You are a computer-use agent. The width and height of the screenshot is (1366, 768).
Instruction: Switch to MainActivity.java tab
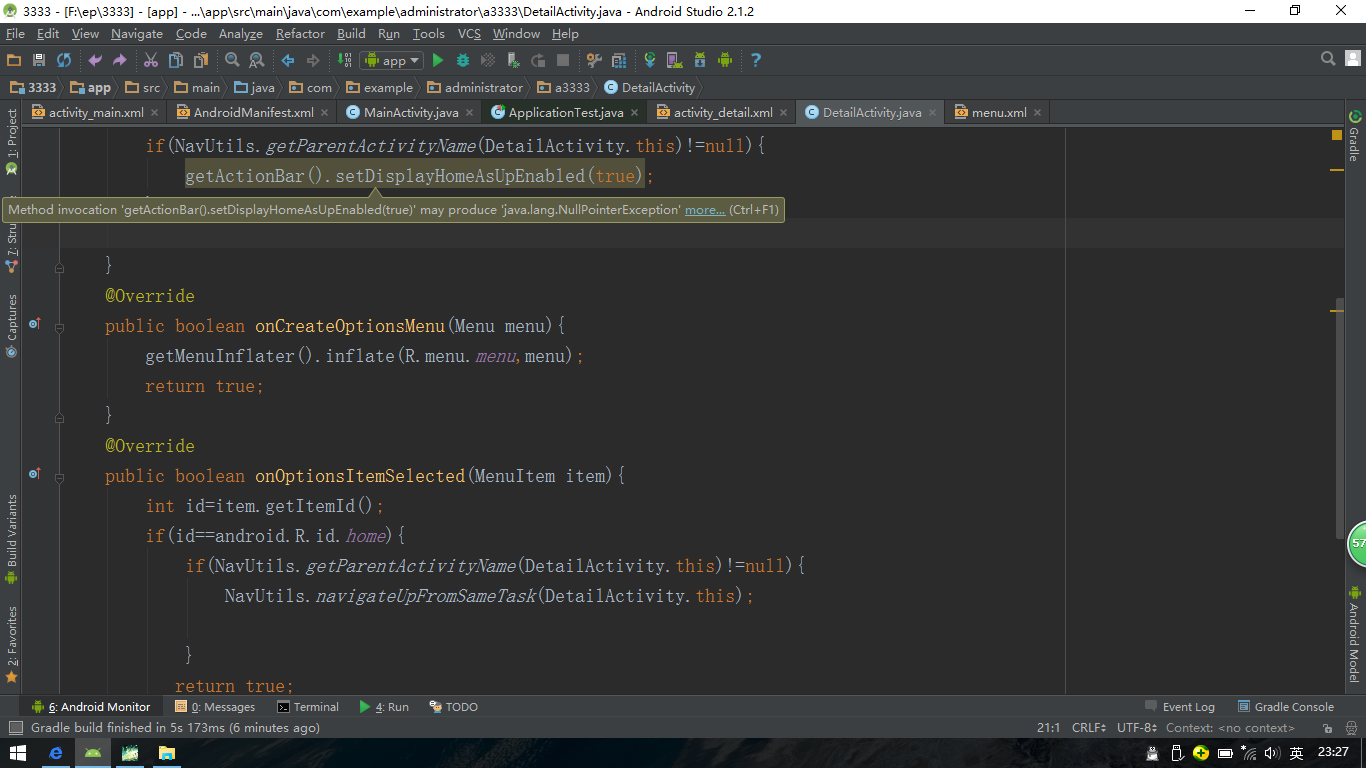pyautogui.click(x=410, y=112)
